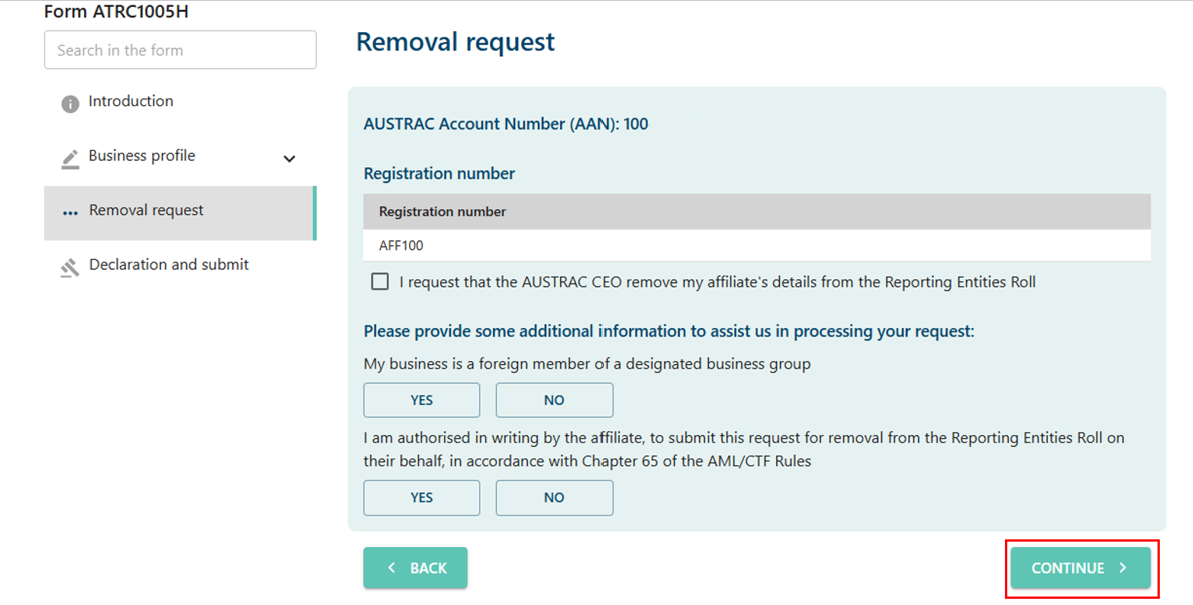Click the Introduction info icon
Viewport: 1193px width, 605px height.
coord(69,101)
